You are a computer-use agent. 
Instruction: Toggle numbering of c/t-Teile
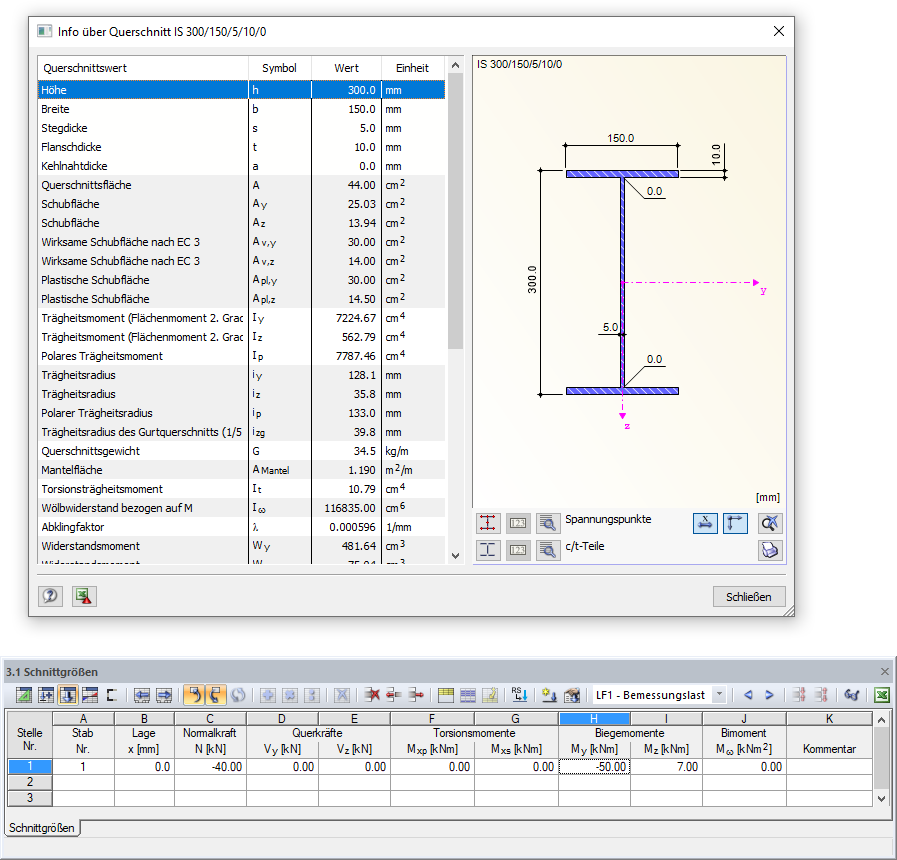518,550
